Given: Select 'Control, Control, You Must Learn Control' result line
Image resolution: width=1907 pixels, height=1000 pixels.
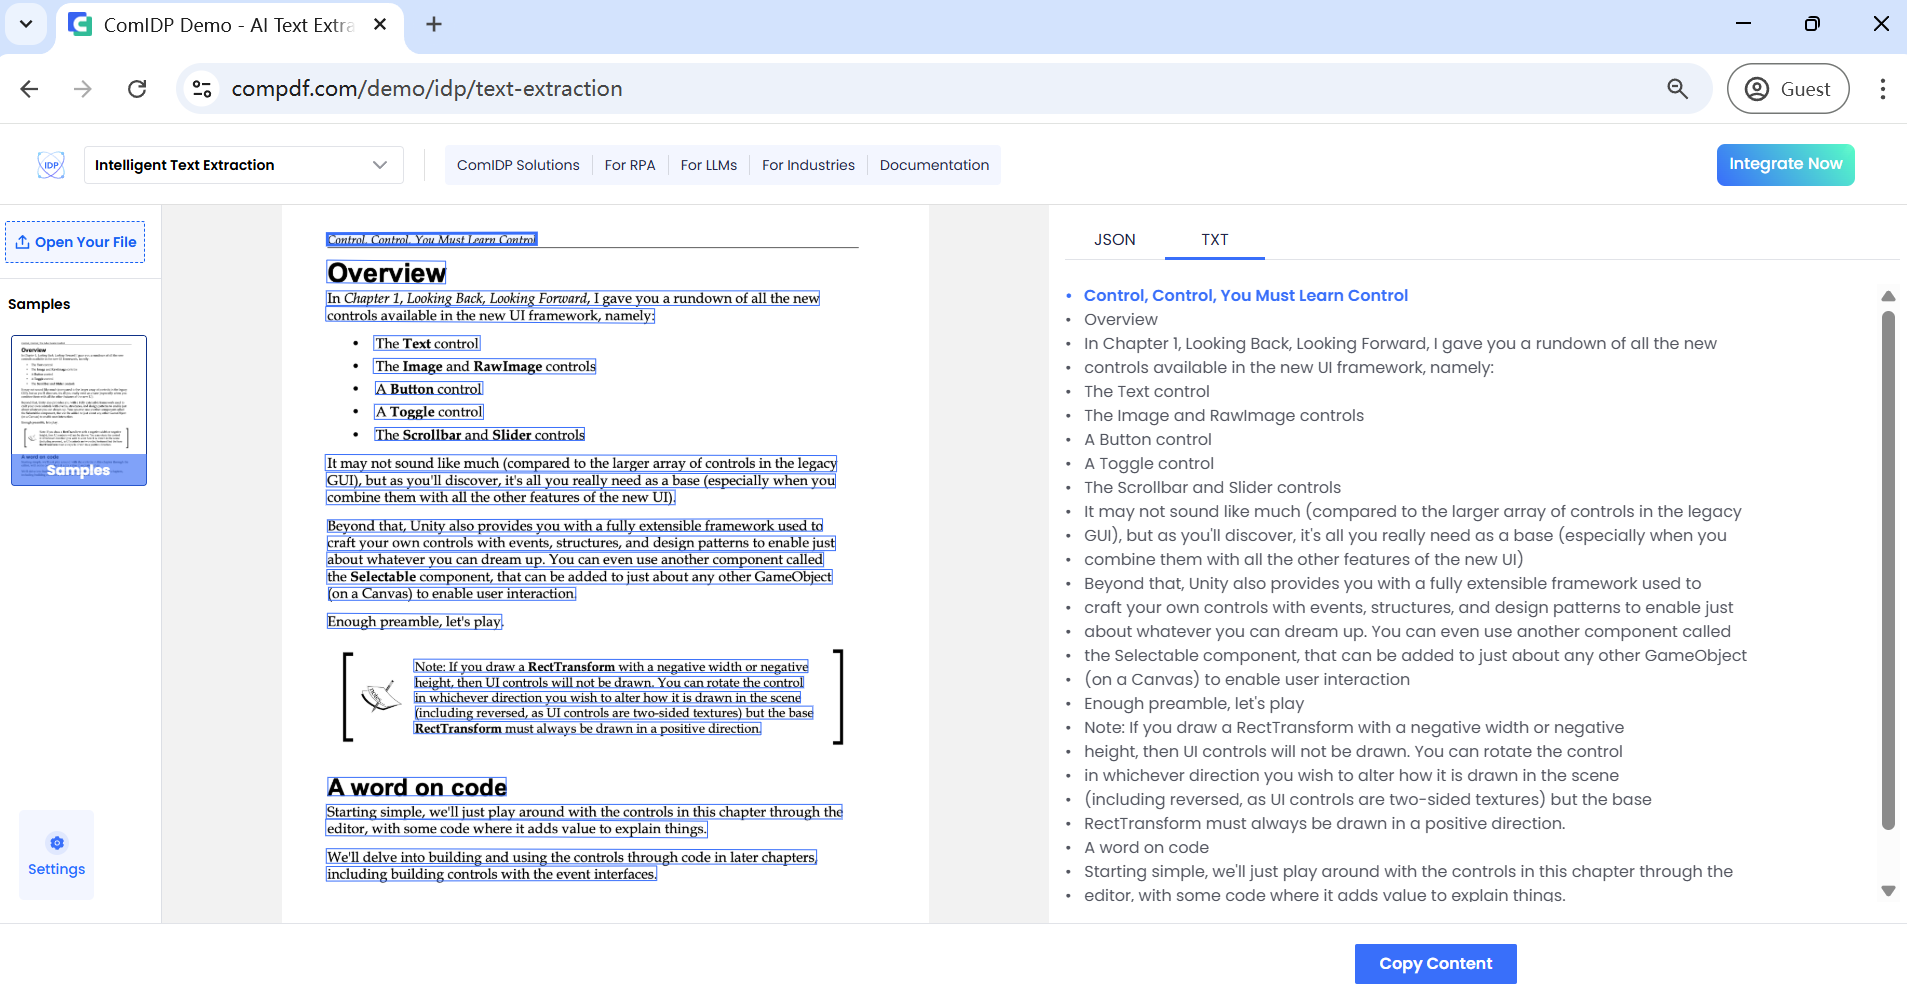Looking at the screenshot, I should [x=1245, y=295].
